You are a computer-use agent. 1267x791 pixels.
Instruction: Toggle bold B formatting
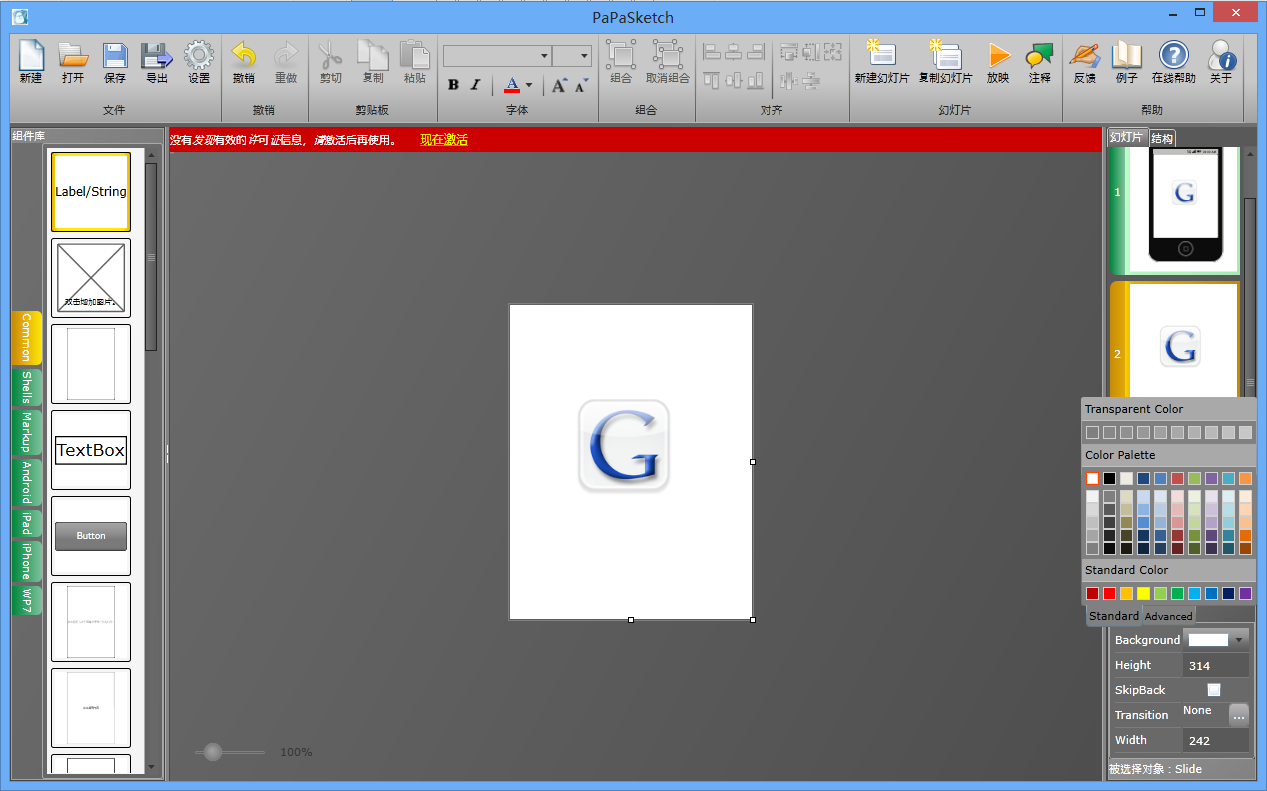[x=453, y=85]
